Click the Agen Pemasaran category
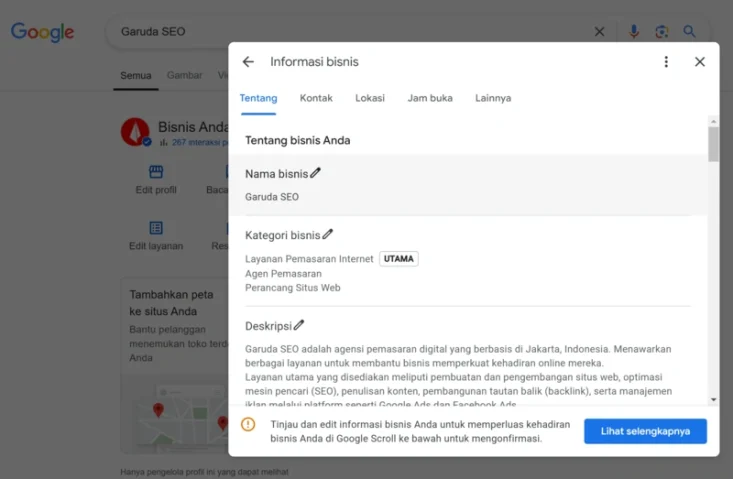The width and height of the screenshot is (733, 479). pyautogui.click(x=283, y=273)
